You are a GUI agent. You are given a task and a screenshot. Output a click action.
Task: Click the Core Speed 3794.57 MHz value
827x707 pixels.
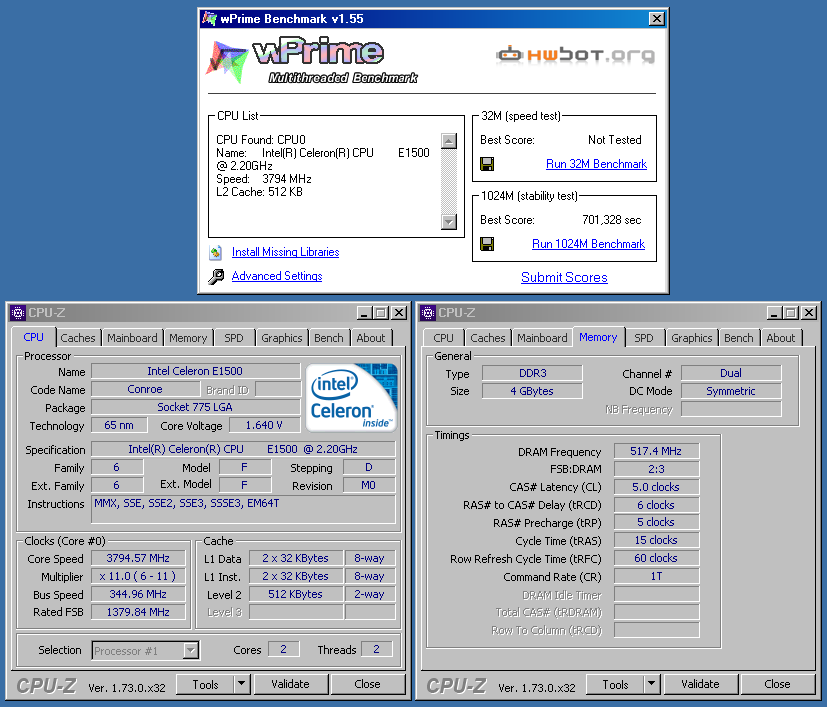pos(138,558)
